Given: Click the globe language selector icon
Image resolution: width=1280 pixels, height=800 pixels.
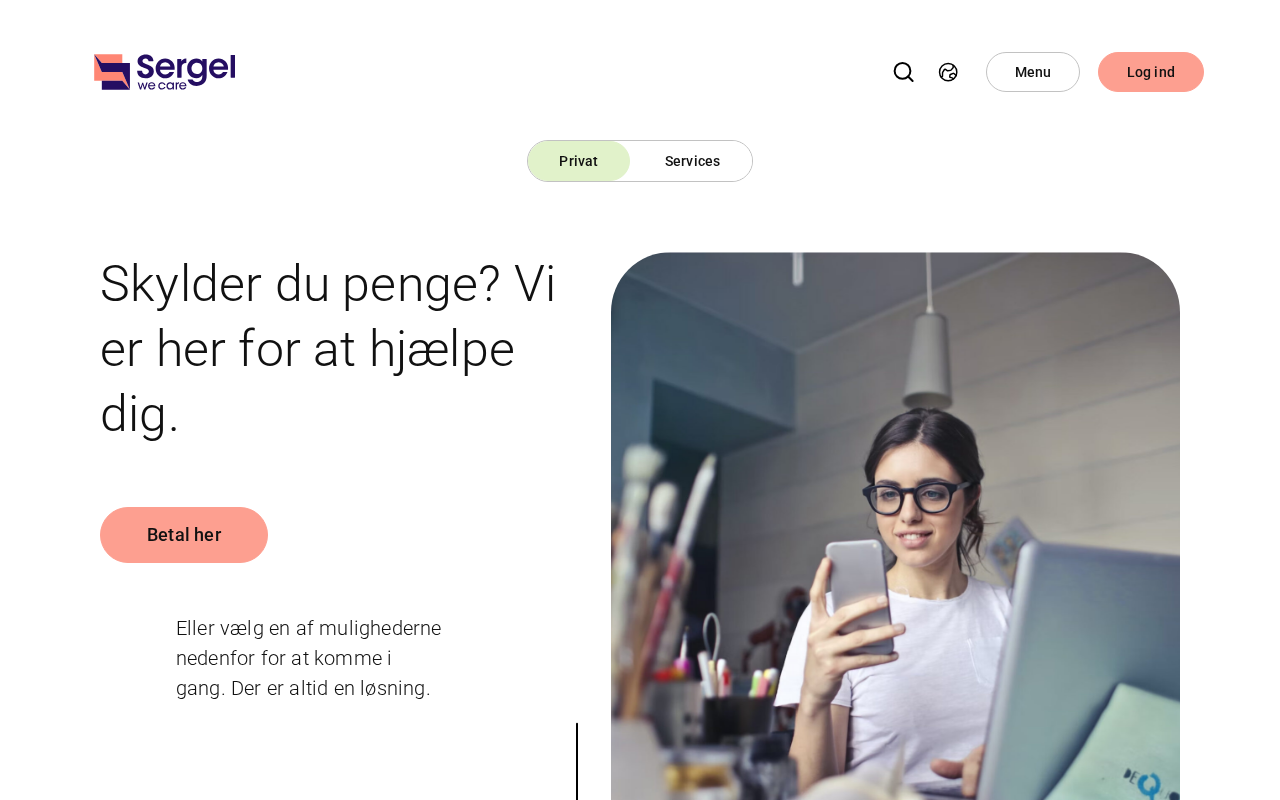Looking at the screenshot, I should pos(948,72).
